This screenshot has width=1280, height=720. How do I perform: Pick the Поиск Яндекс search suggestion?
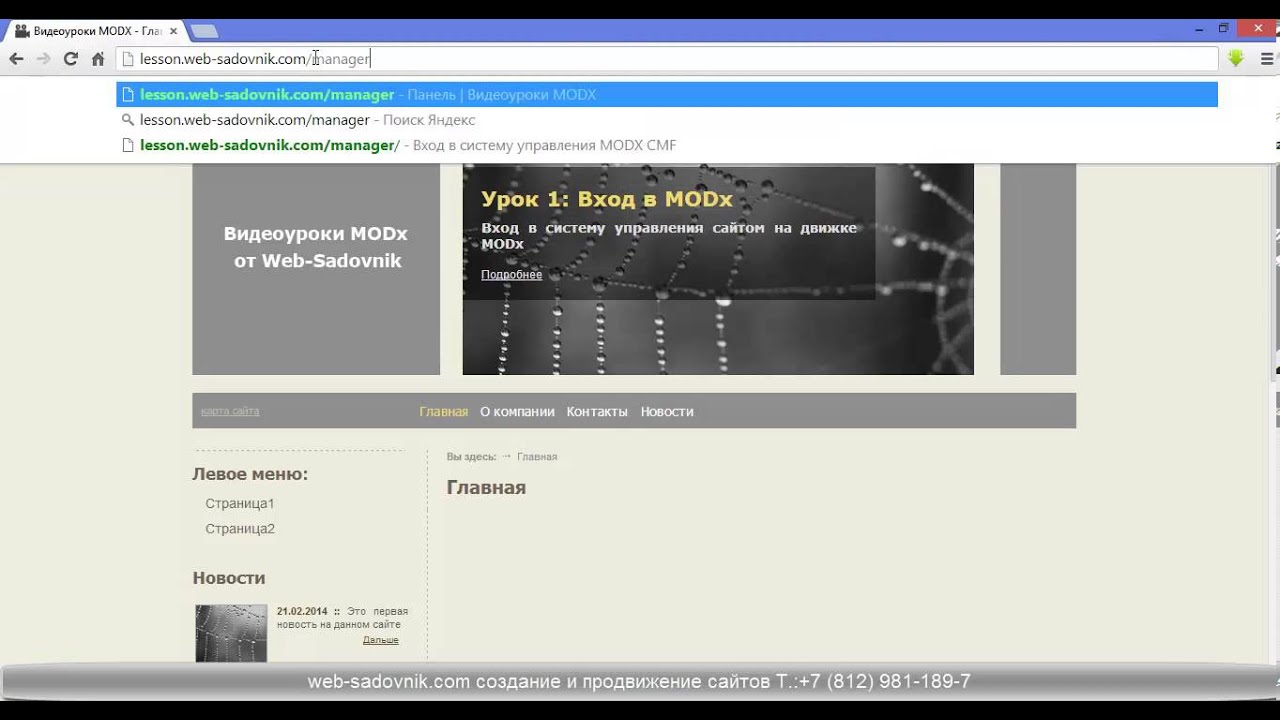[667, 120]
